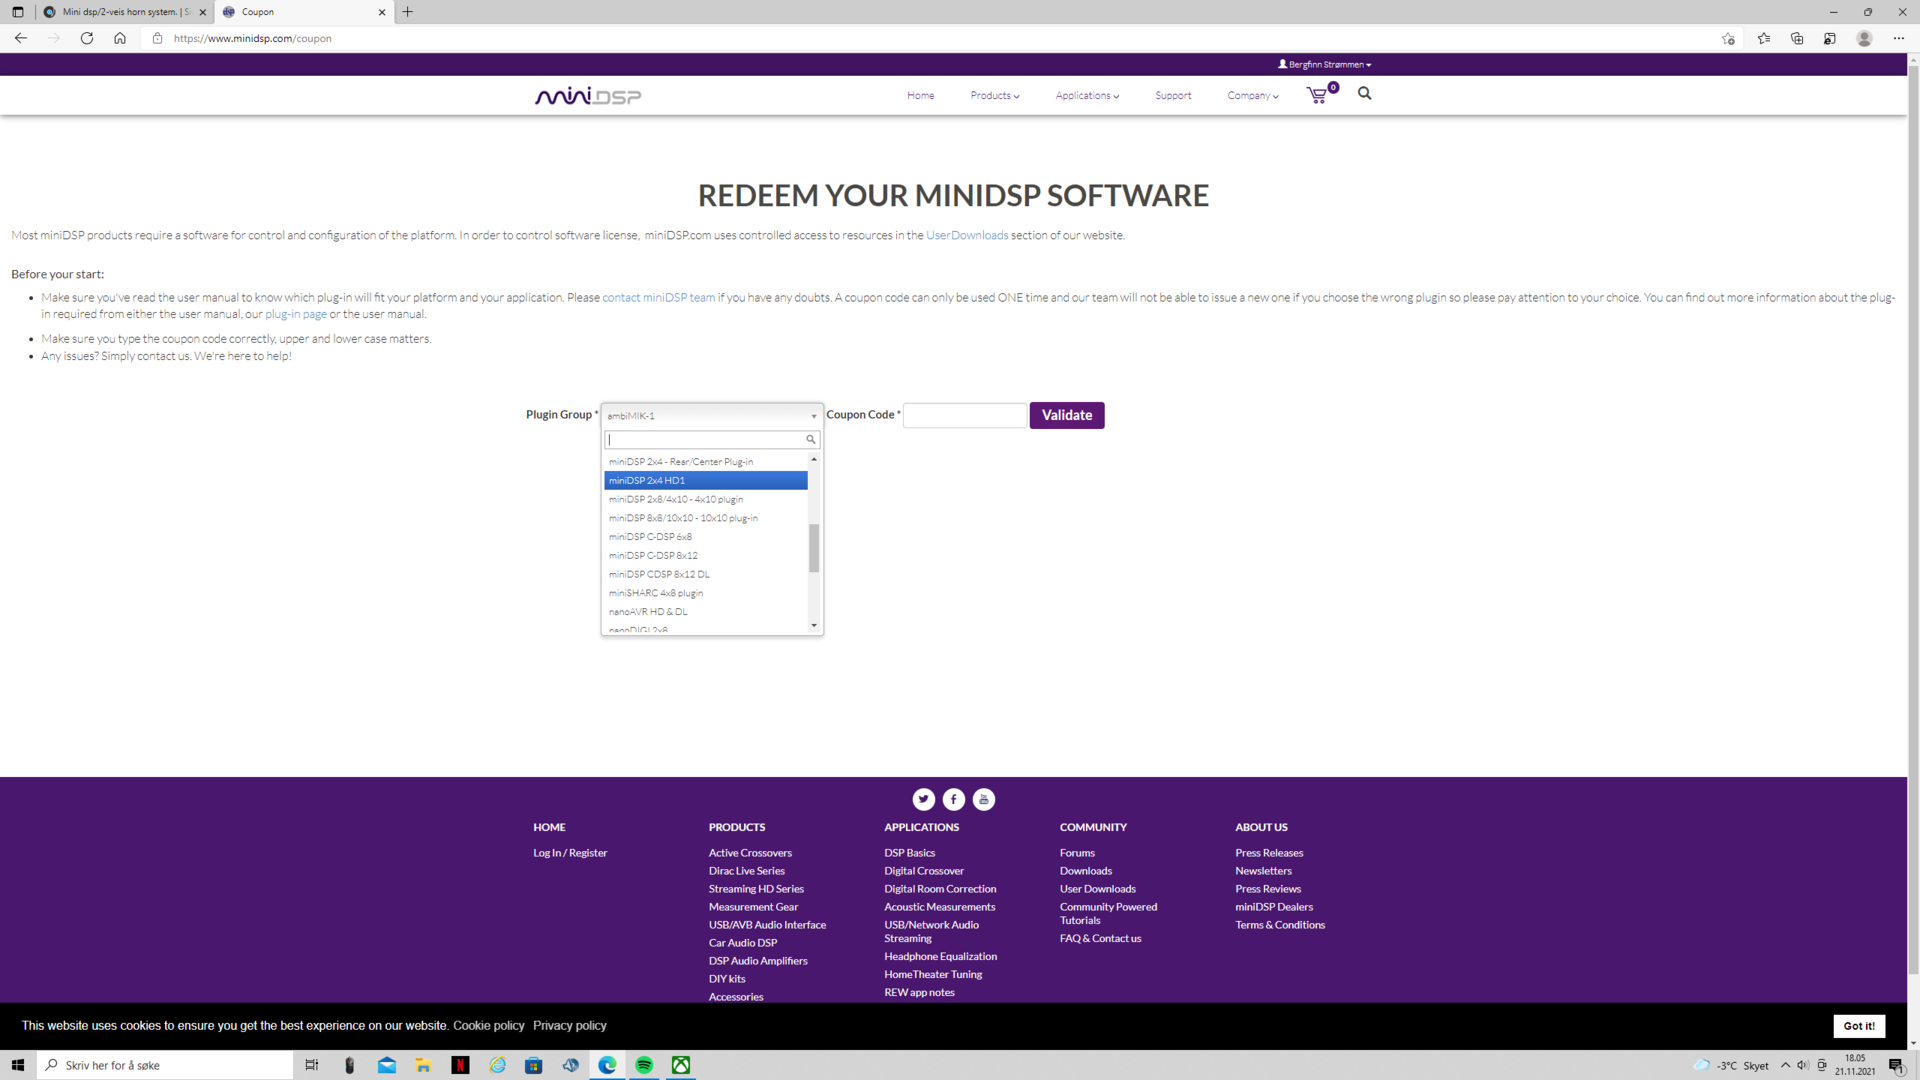Switch to the Mini dsp/2-veis horn system tab

[120, 12]
